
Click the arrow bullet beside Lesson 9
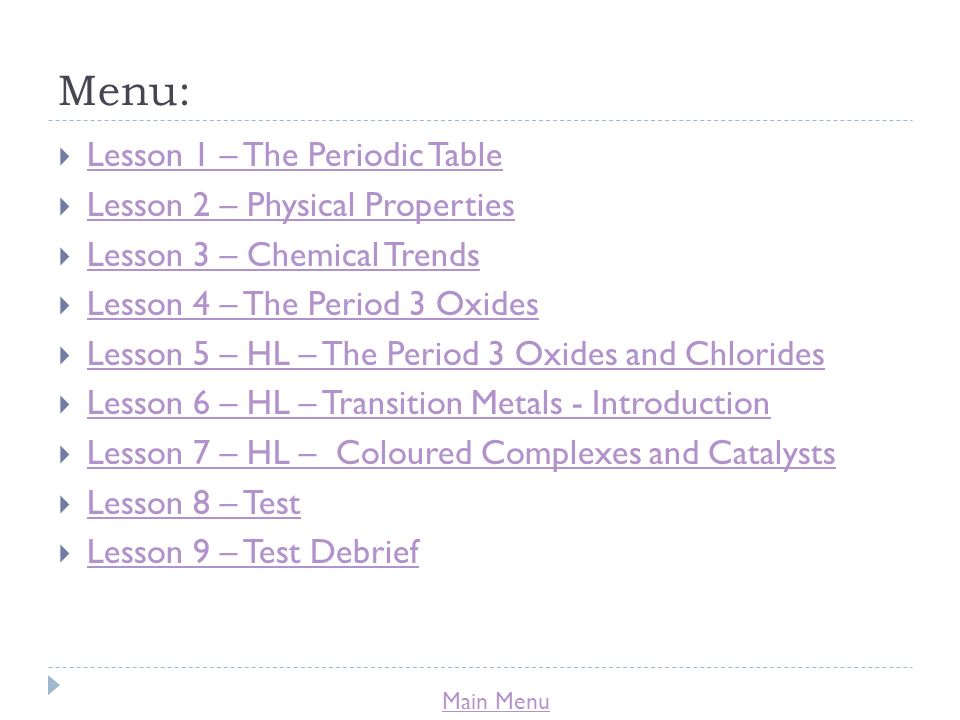[65, 554]
